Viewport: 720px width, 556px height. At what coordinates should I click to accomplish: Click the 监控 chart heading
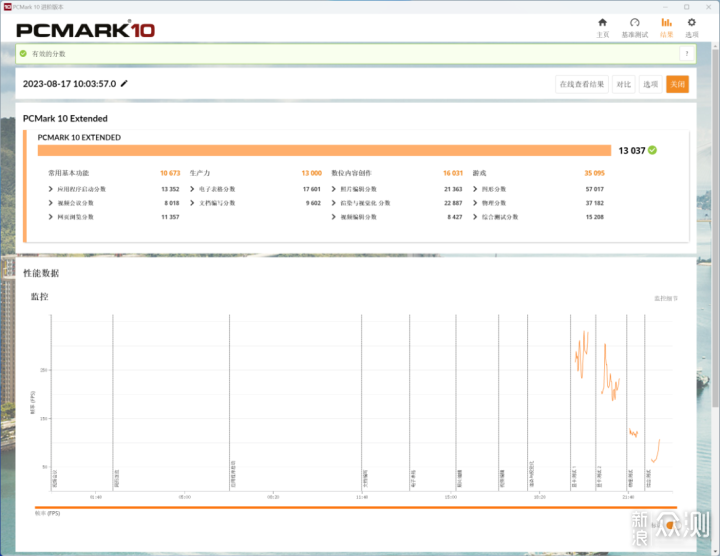[39, 297]
